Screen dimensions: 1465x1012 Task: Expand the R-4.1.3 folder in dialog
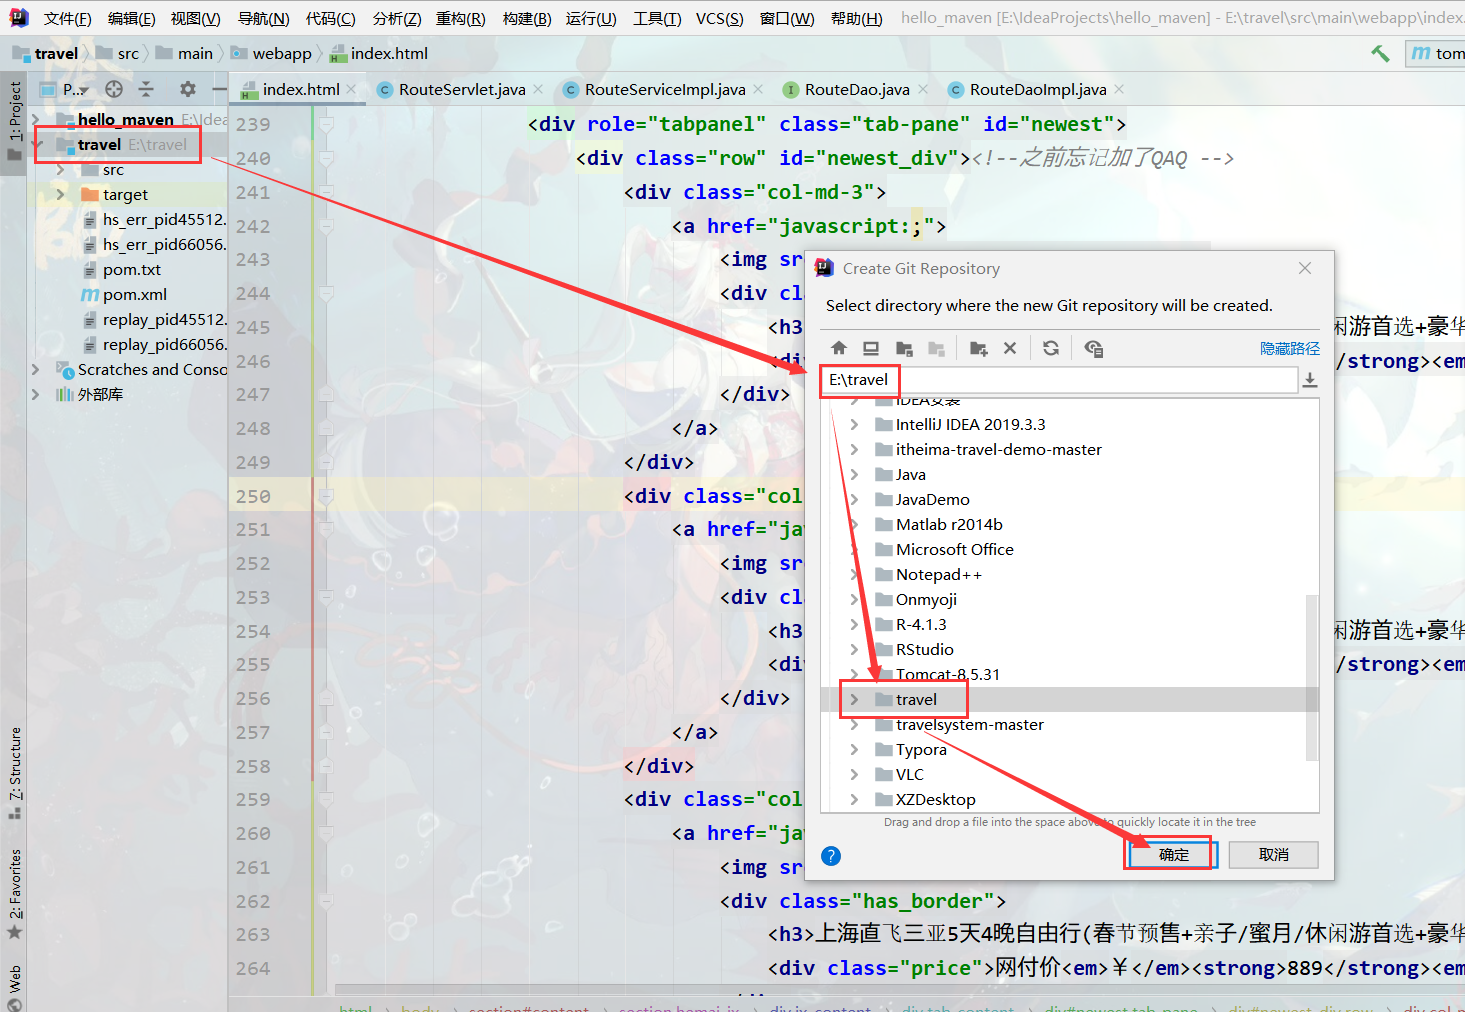click(854, 624)
